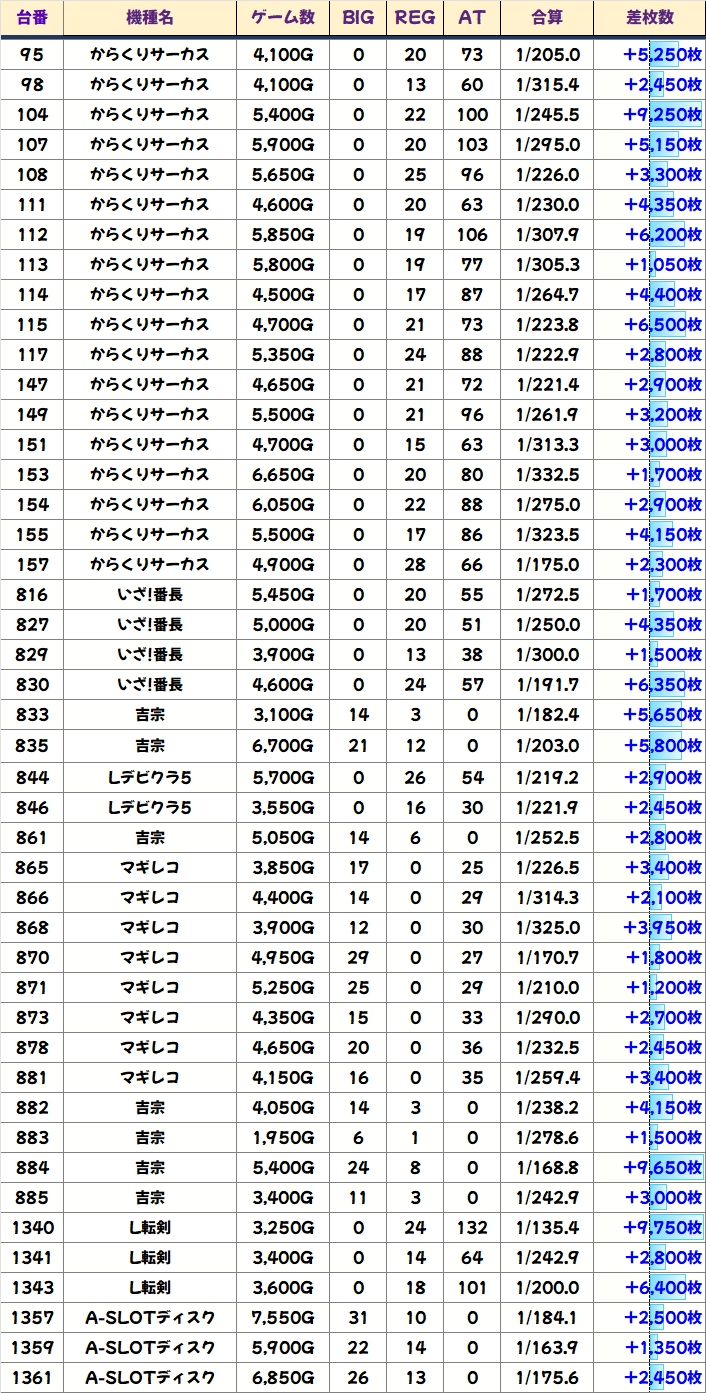This screenshot has width=706, height=1393.
Task: Sort by the ゲーム数 column header
Action: click(x=284, y=18)
